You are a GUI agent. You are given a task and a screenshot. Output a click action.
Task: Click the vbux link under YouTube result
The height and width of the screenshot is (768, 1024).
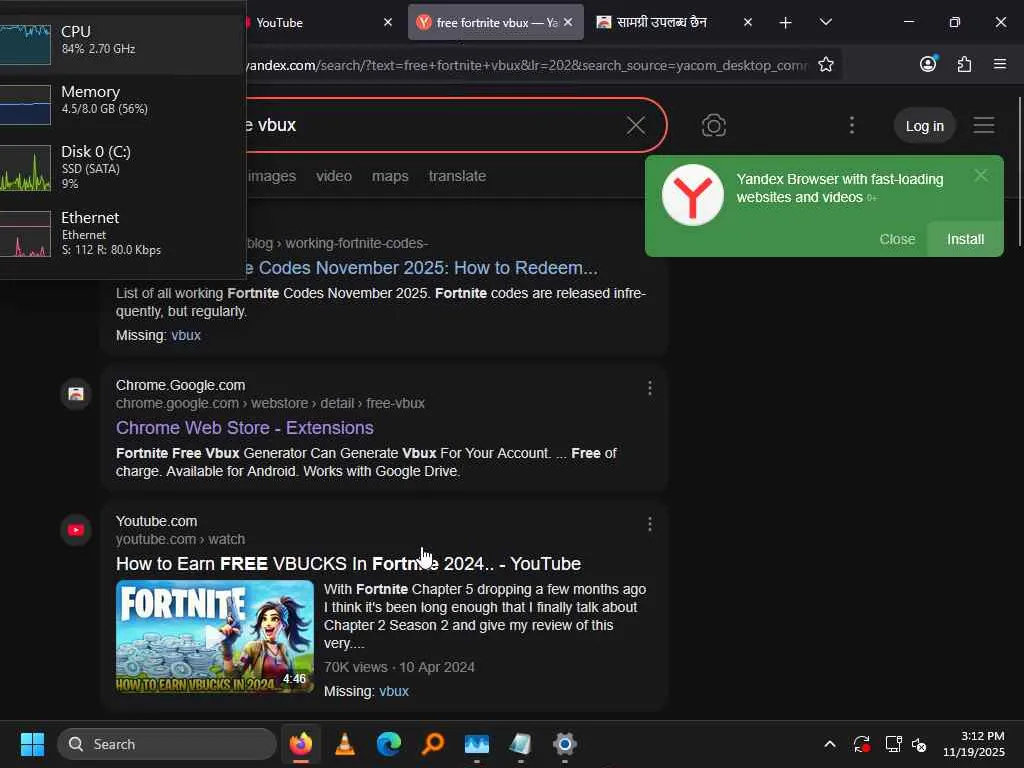coord(394,691)
